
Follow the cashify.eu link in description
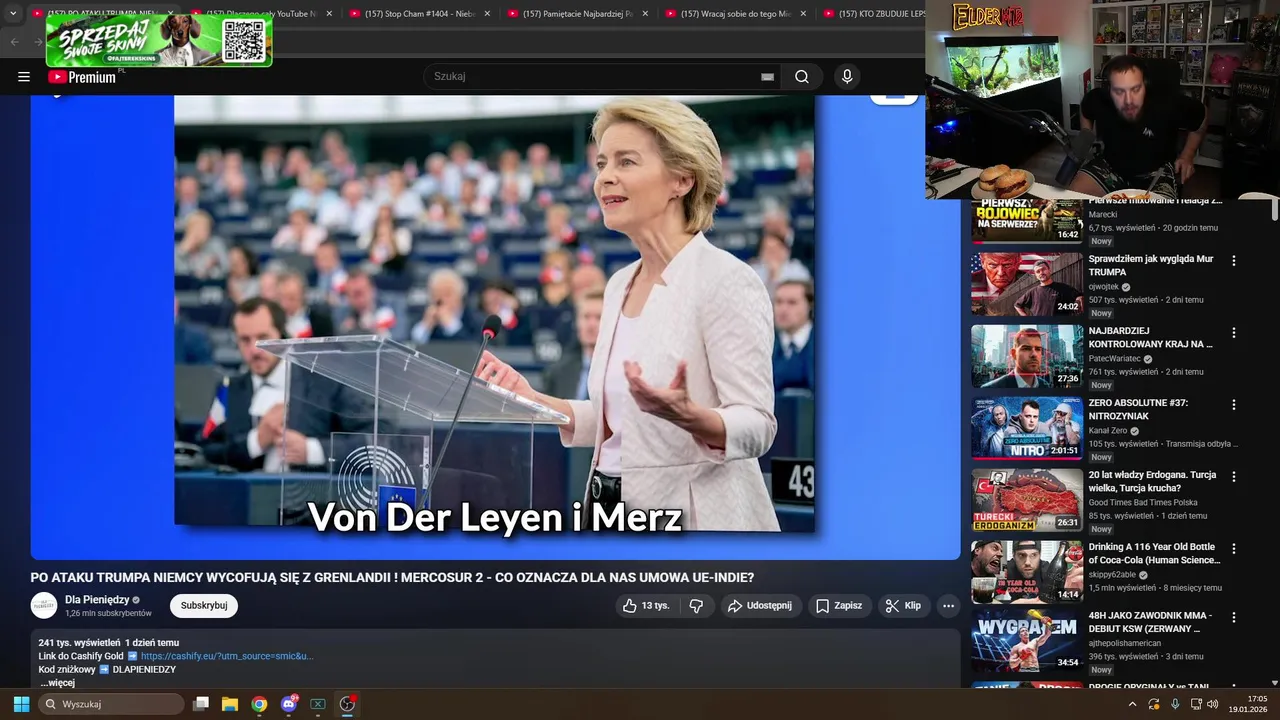click(x=227, y=657)
